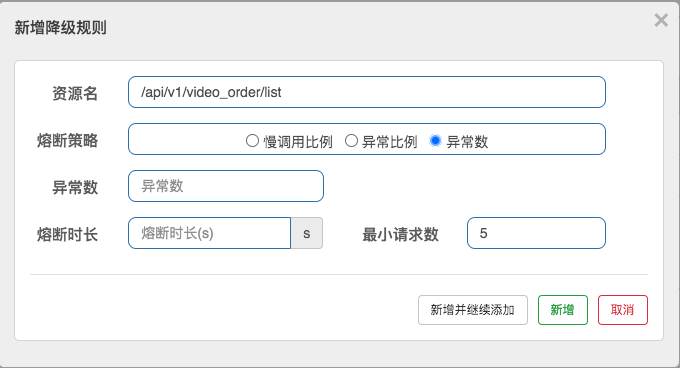Select the checked 异常数 radio circle
The height and width of the screenshot is (368, 680).
(435, 141)
